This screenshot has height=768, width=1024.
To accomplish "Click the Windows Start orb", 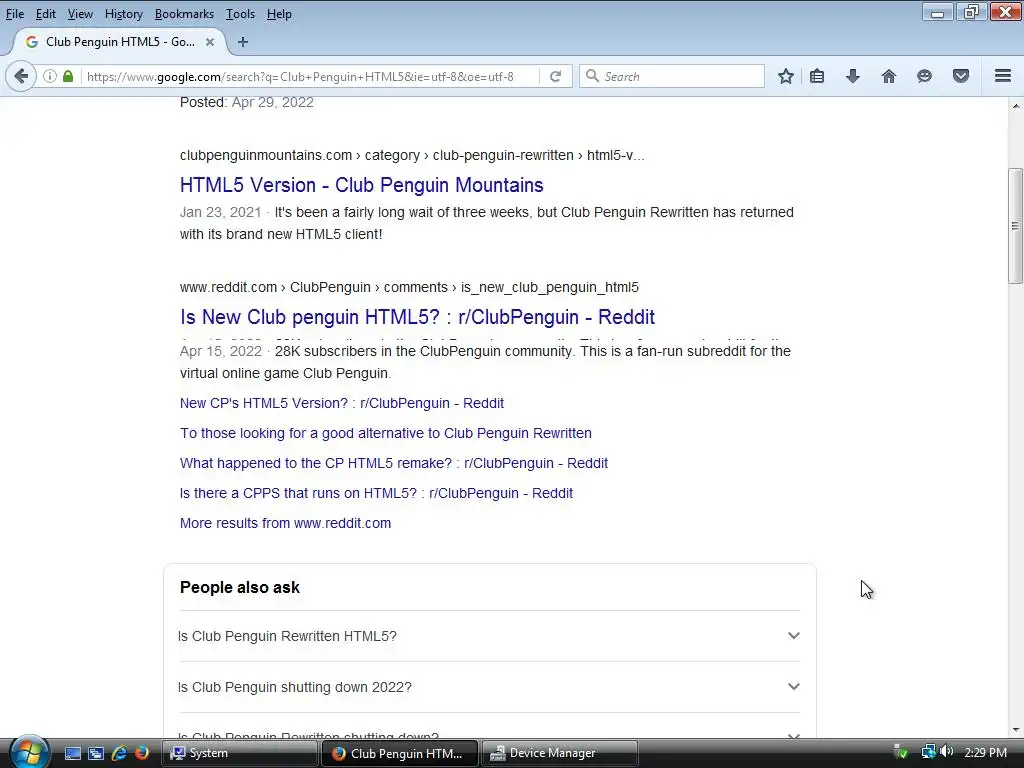I will tap(29, 752).
